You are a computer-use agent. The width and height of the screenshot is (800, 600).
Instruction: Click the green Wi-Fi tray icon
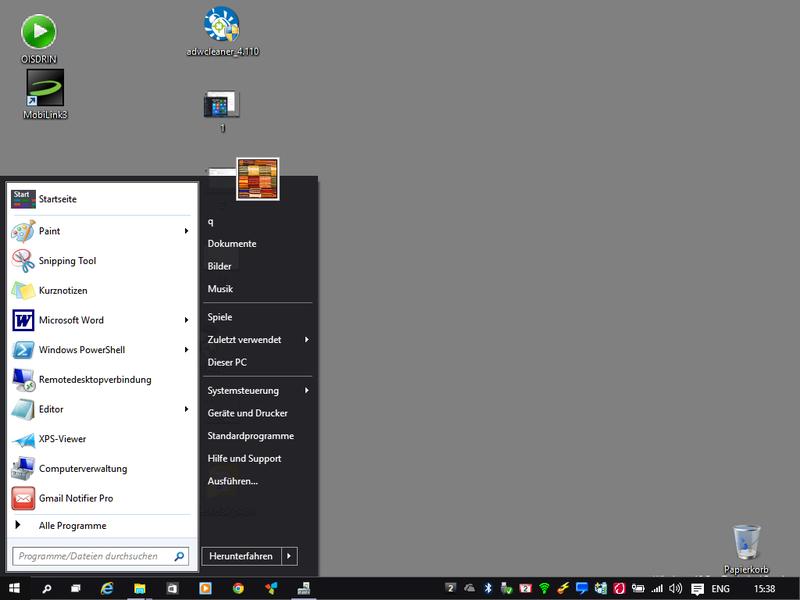544,588
